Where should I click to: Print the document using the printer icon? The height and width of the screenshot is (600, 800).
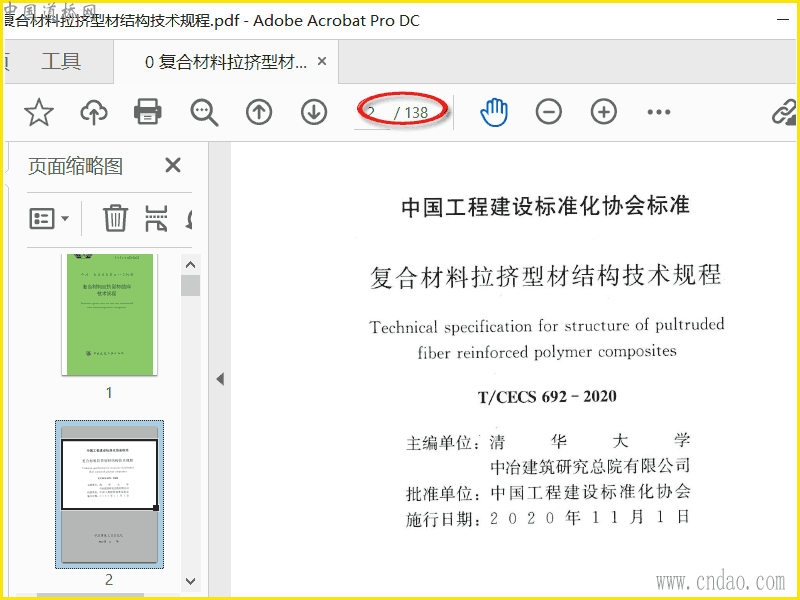pos(148,112)
